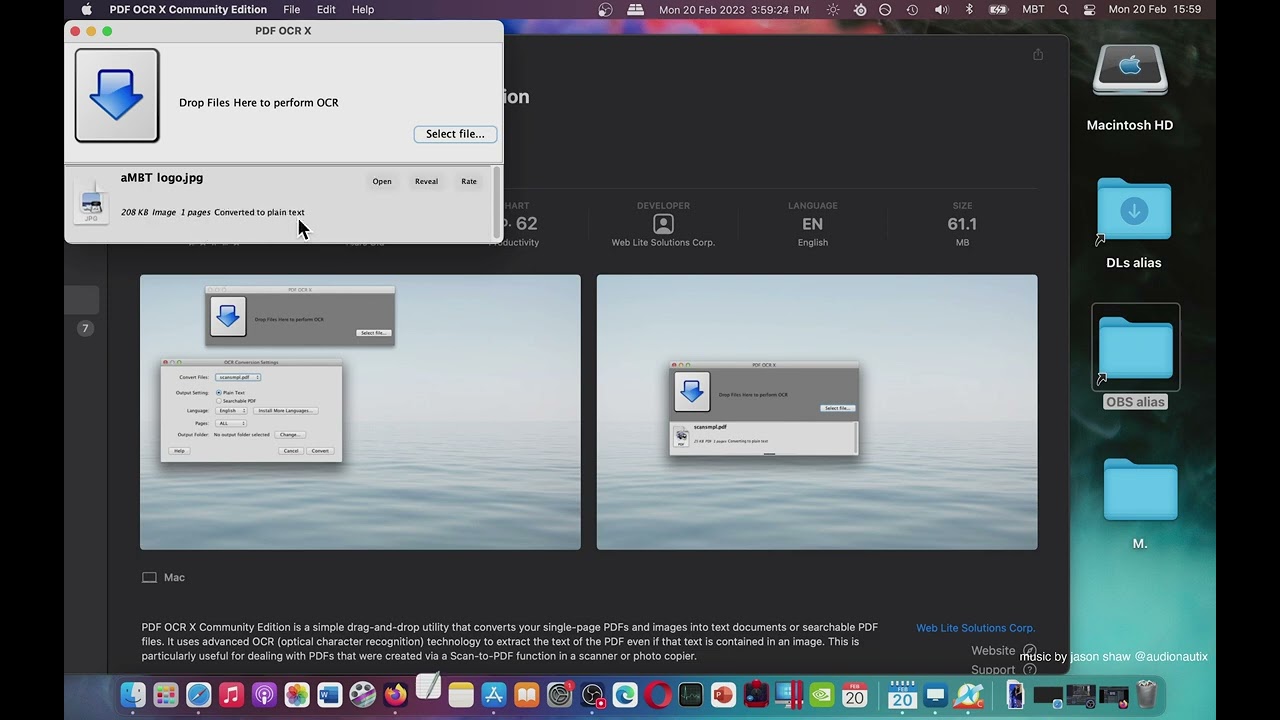Click 'Drop Files Here to perform OCR' text
The height and width of the screenshot is (720, 1280).
[x=259, y=103]
